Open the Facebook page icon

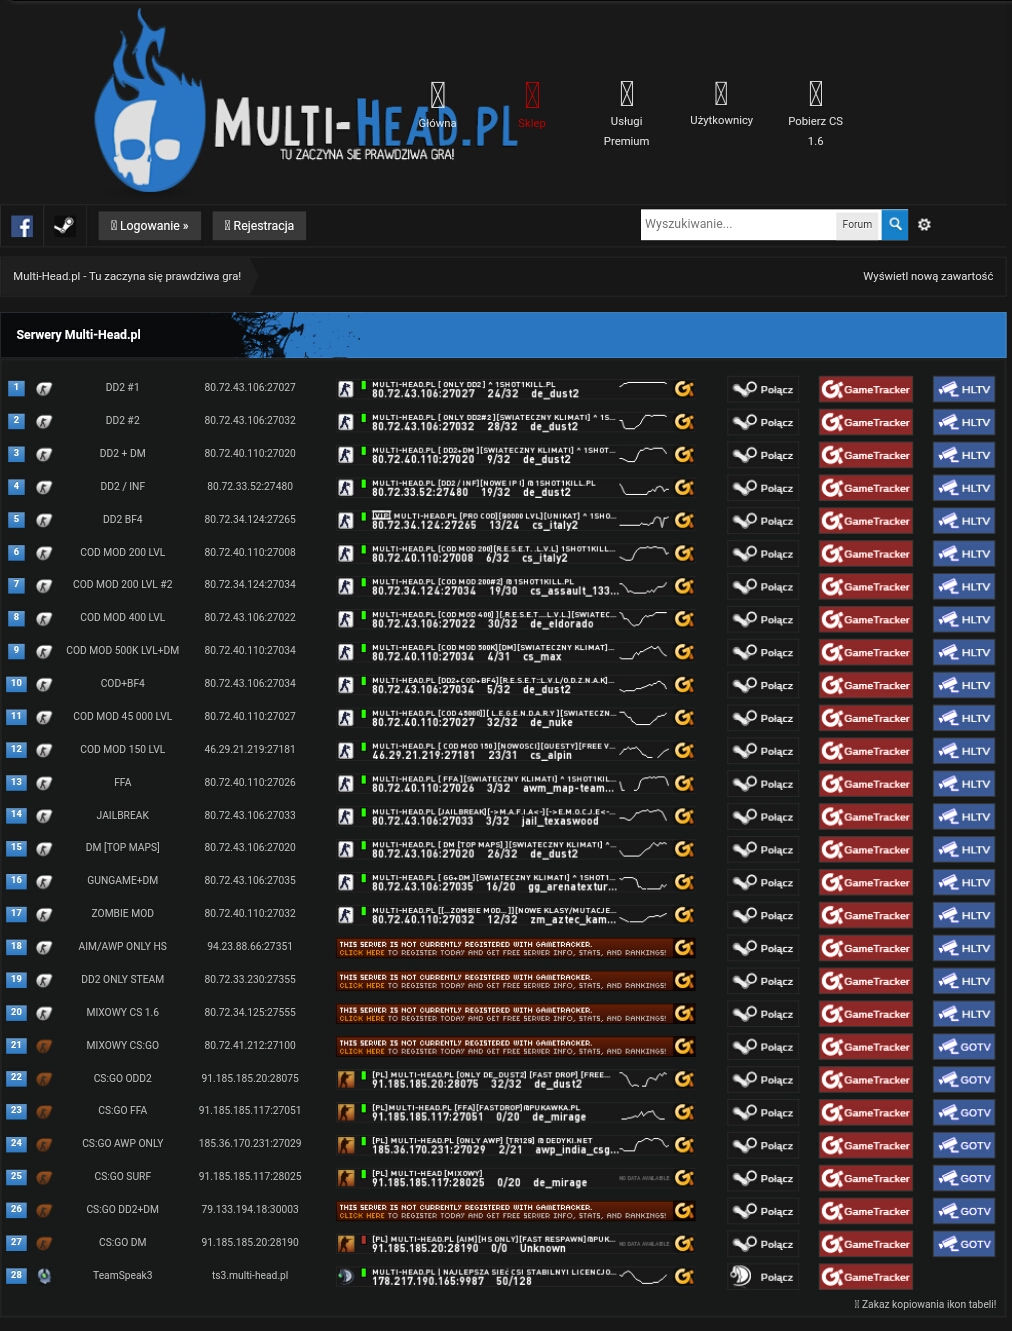click(22, 226)
